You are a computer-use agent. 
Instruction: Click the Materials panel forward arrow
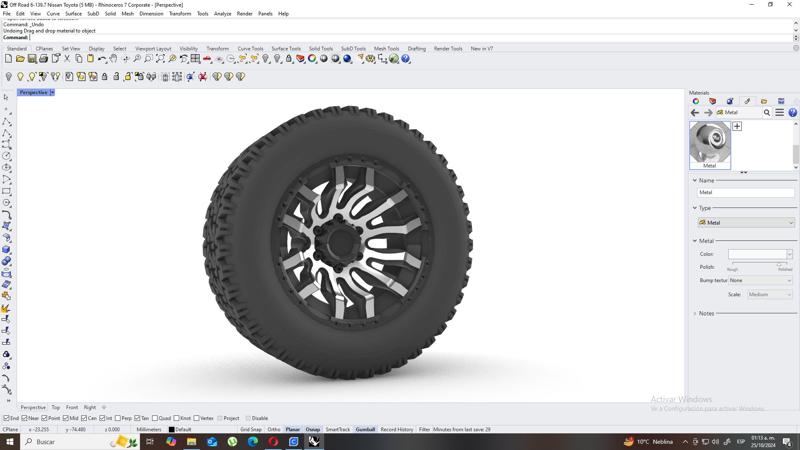point(708,113)
